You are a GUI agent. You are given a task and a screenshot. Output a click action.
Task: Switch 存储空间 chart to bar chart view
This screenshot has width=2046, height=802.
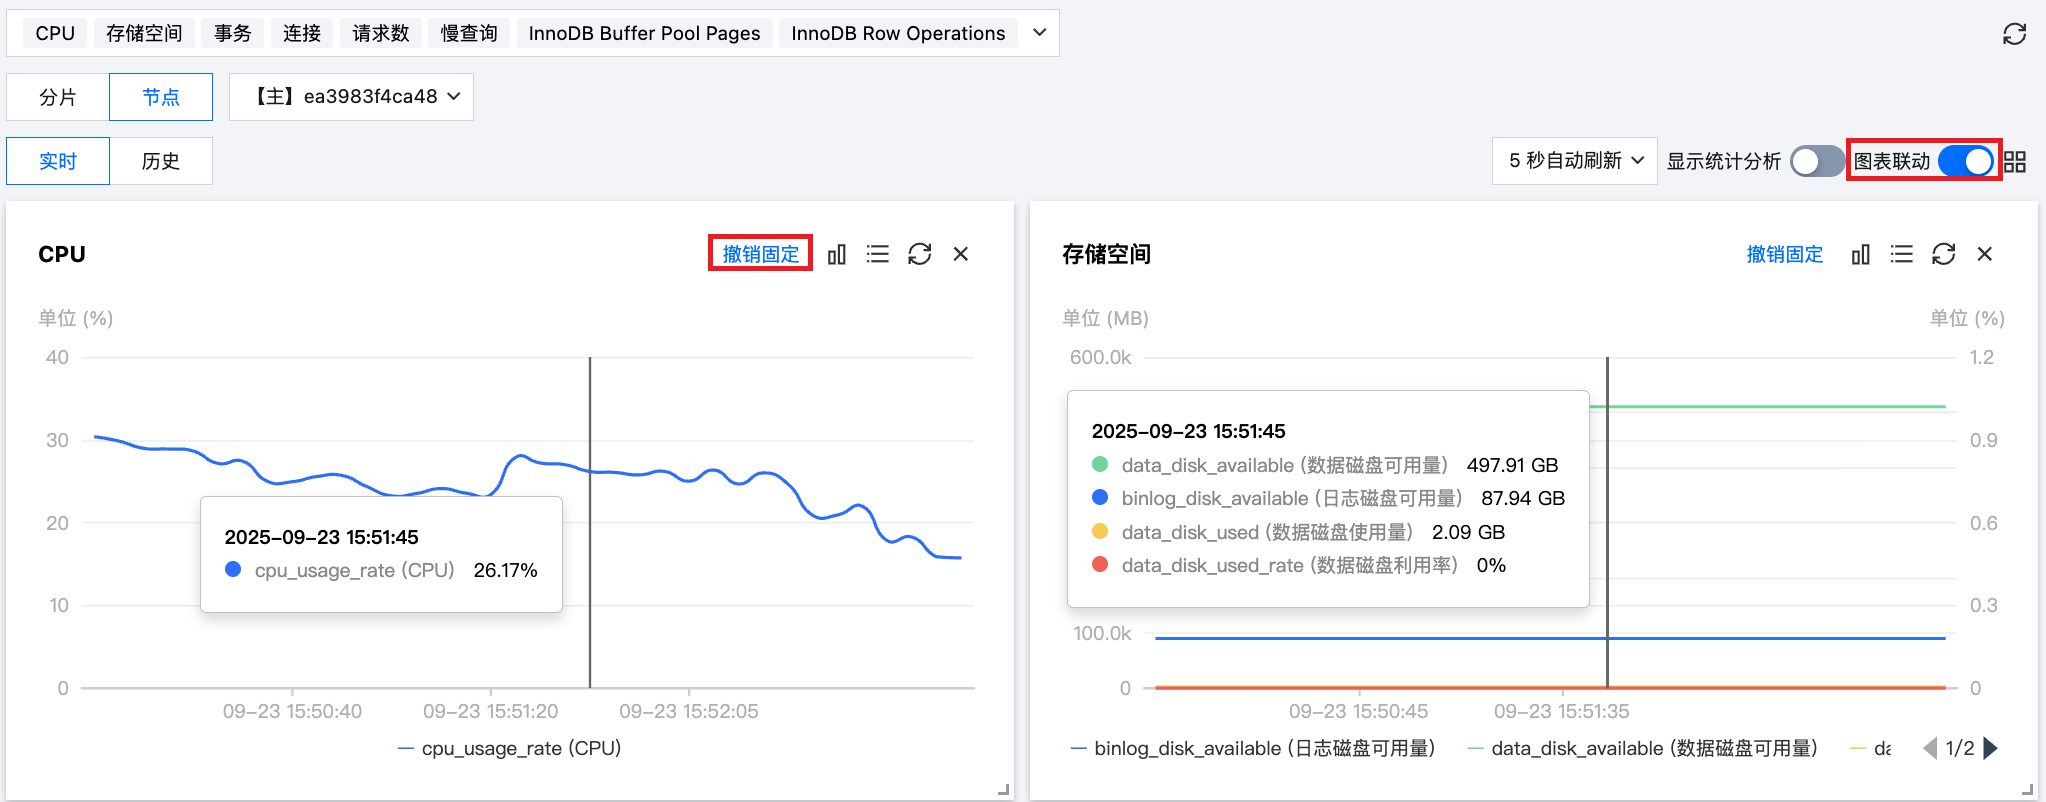(x=1860, y=255)
